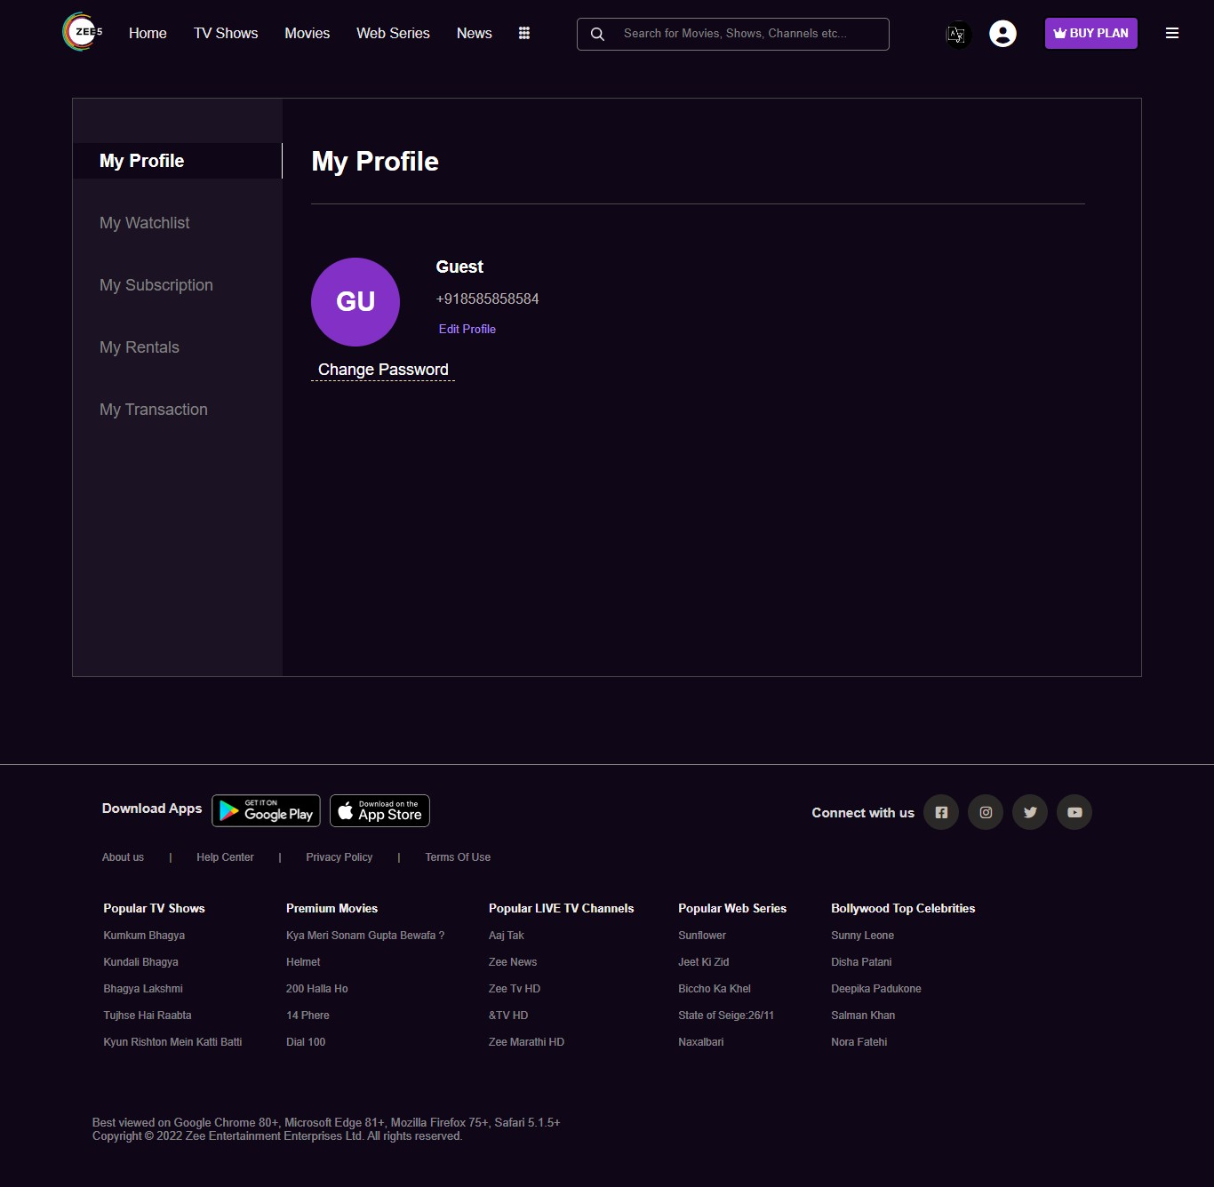This screenshot has width=1214, height=1187.
Task: Open Sunny Leone celebrity page
Action: click(x=863, y=935)
